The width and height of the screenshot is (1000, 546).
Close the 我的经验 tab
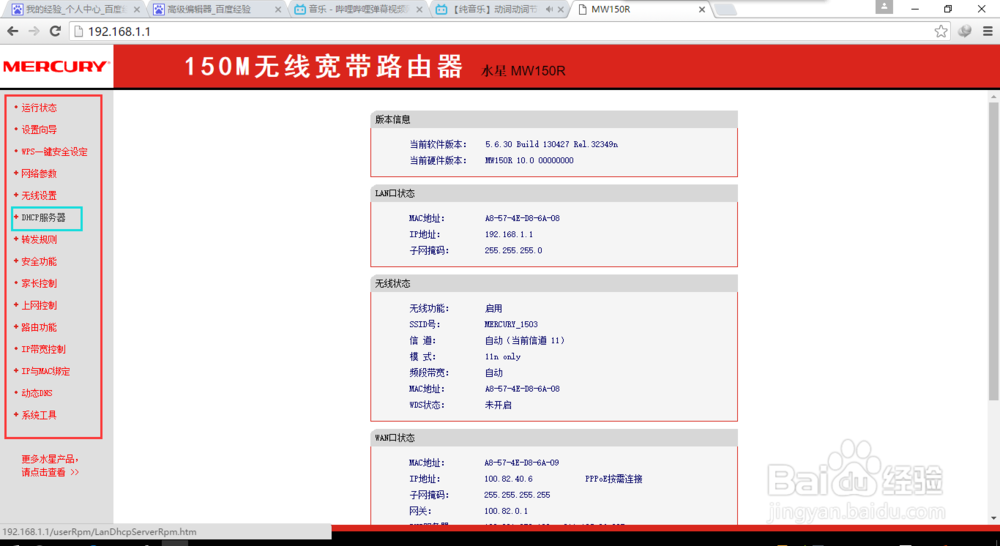coord(136,10)
